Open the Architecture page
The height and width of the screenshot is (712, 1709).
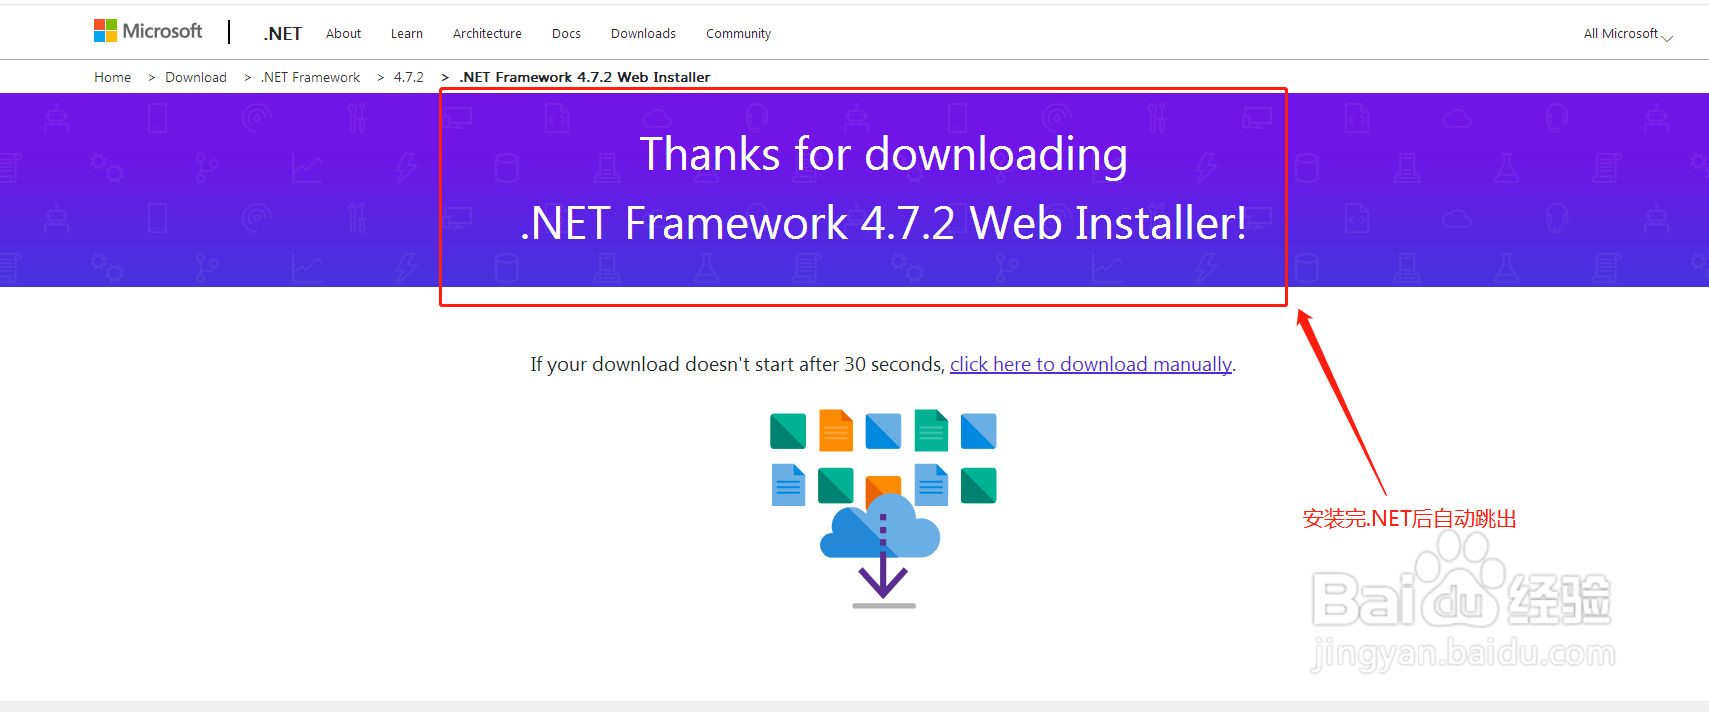487,34
